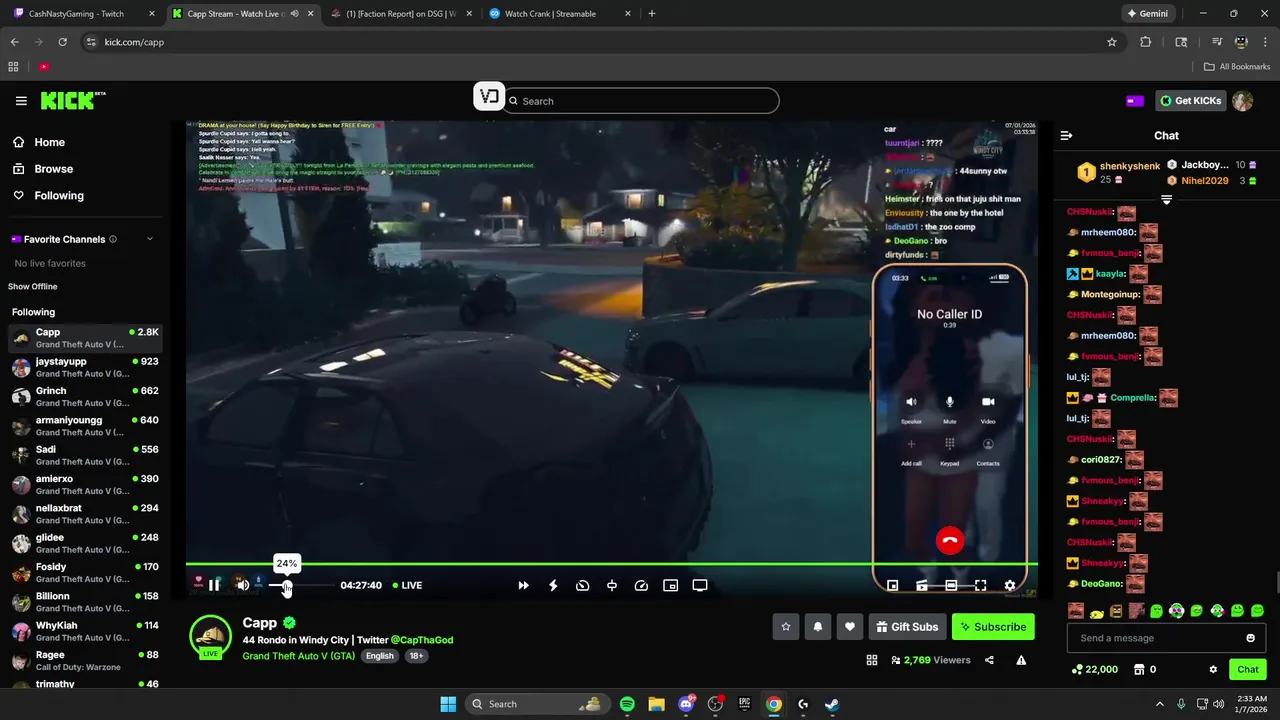Viewport: 1280px width, 720px height.
Task: Click the English language tag
Action: click(x=380, y=656)
